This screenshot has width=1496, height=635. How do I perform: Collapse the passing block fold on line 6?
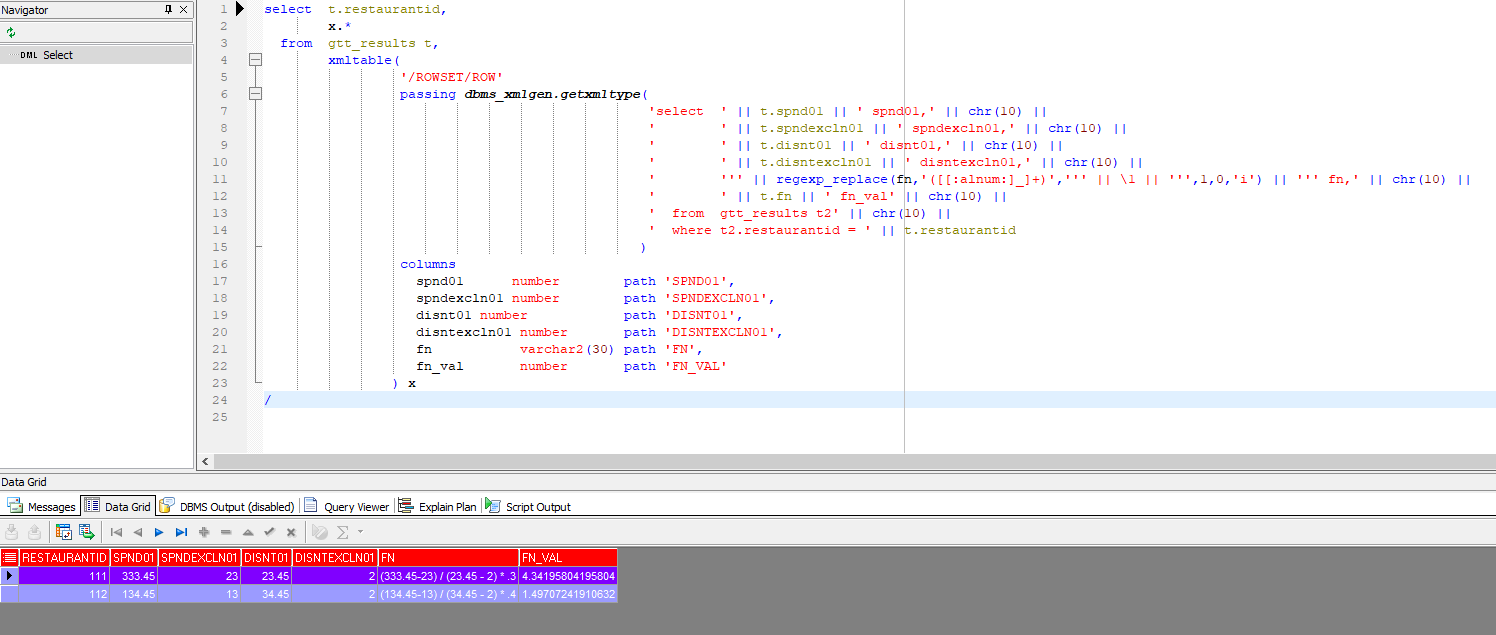(x=255, y=94)
